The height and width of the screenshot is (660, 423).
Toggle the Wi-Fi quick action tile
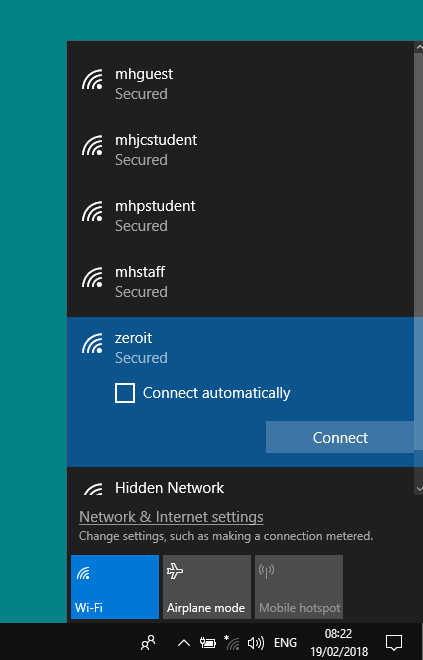tap(115, 587)
